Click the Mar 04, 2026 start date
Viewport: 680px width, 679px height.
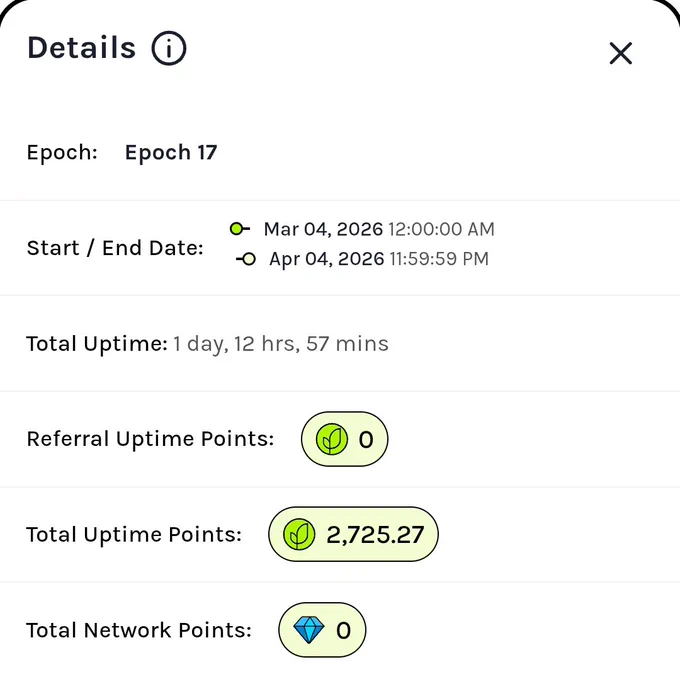[x=324, y=229]
